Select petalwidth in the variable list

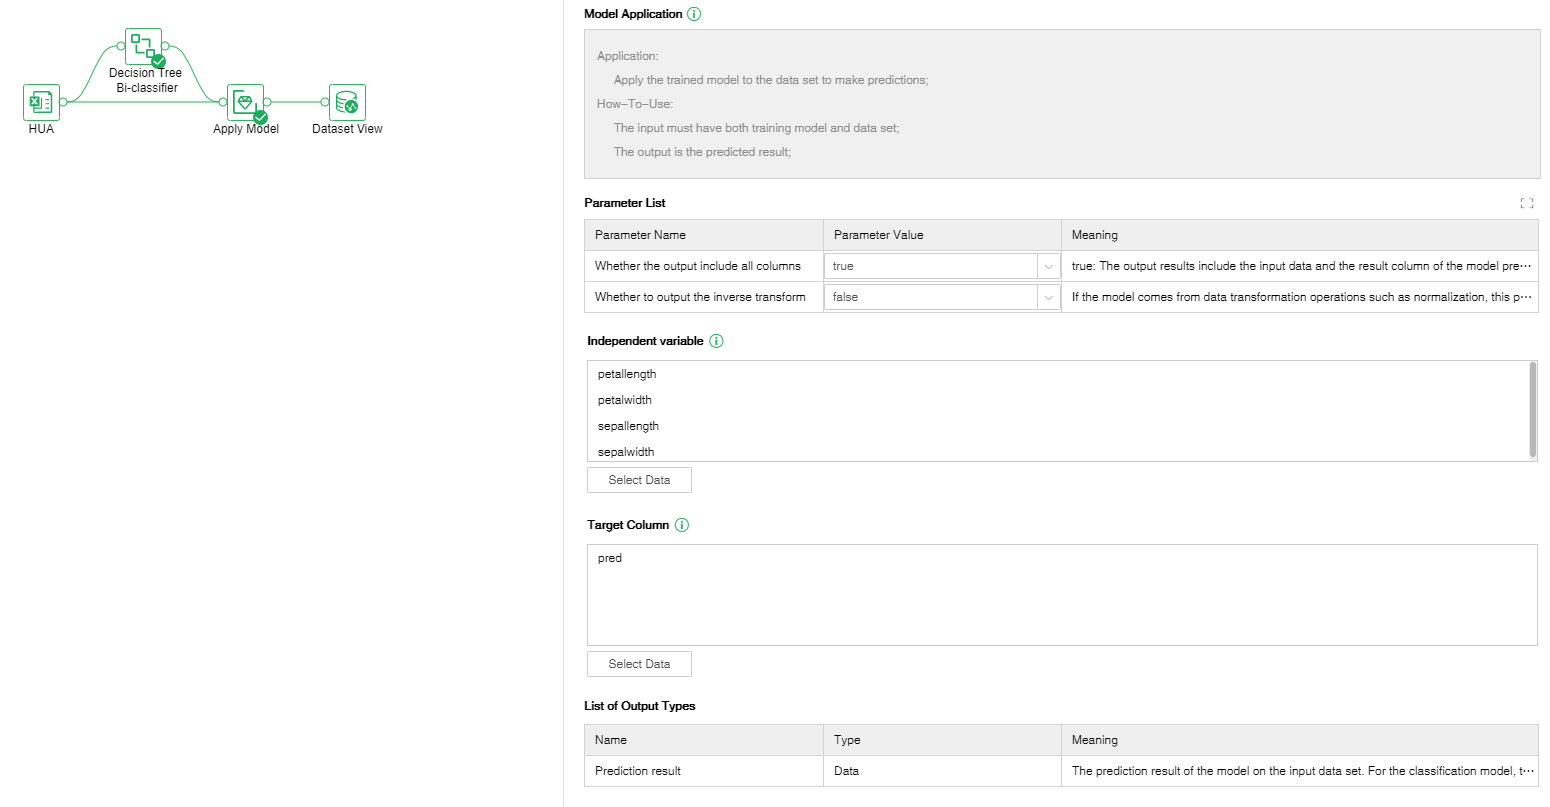(x=625, y=400)
